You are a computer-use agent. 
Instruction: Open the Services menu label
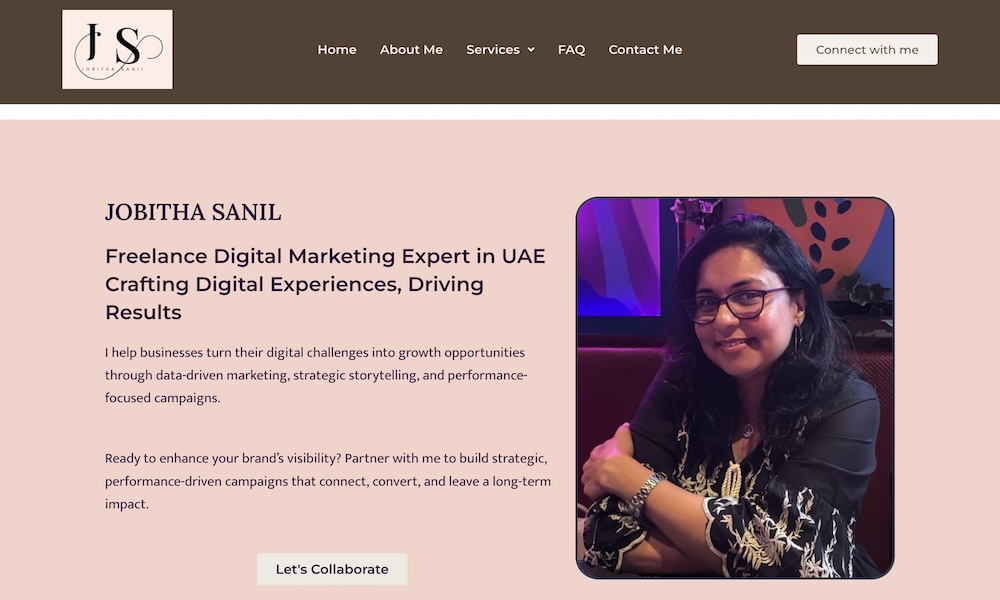[x=493, y=50]
